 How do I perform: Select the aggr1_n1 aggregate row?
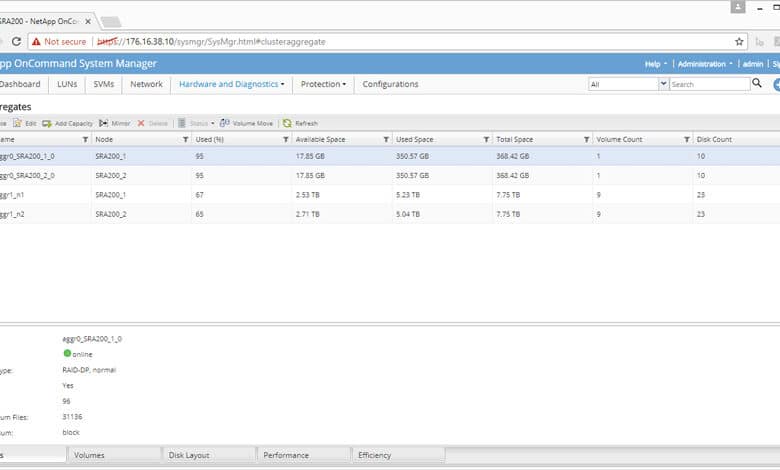click(x=390, y=195)
